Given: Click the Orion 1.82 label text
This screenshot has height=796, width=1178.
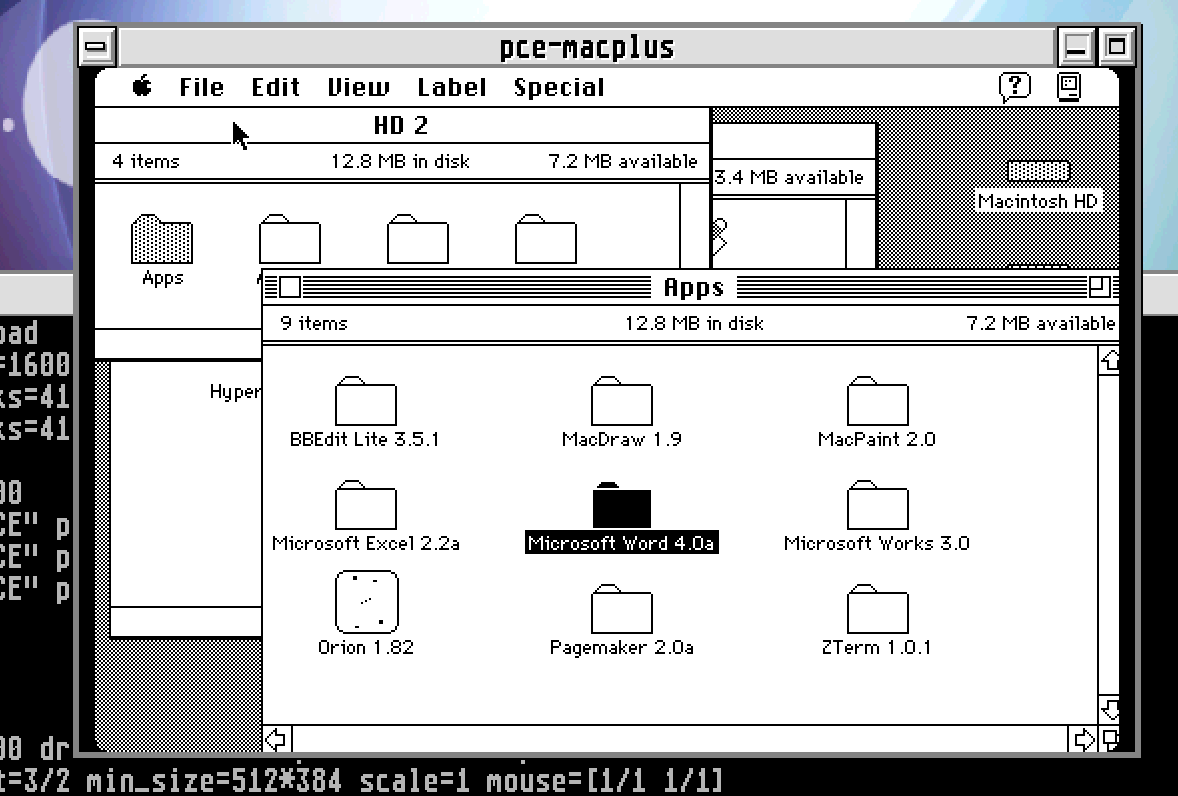Looking at the screenshot, I should pyautogui.click(x=366, y=647).
